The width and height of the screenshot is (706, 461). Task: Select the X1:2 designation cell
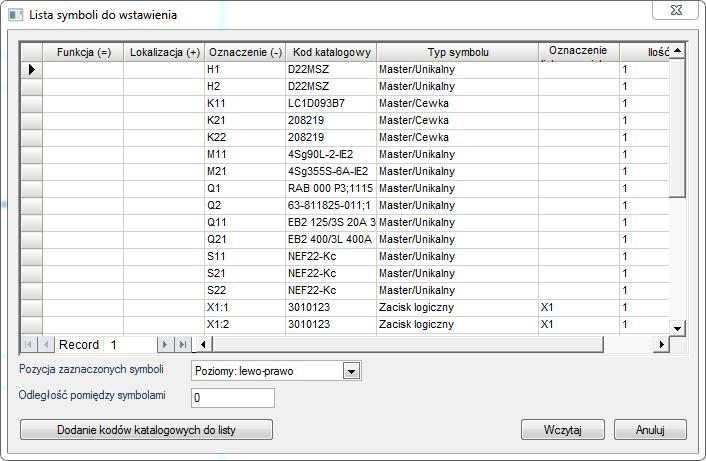coord(245,325)
